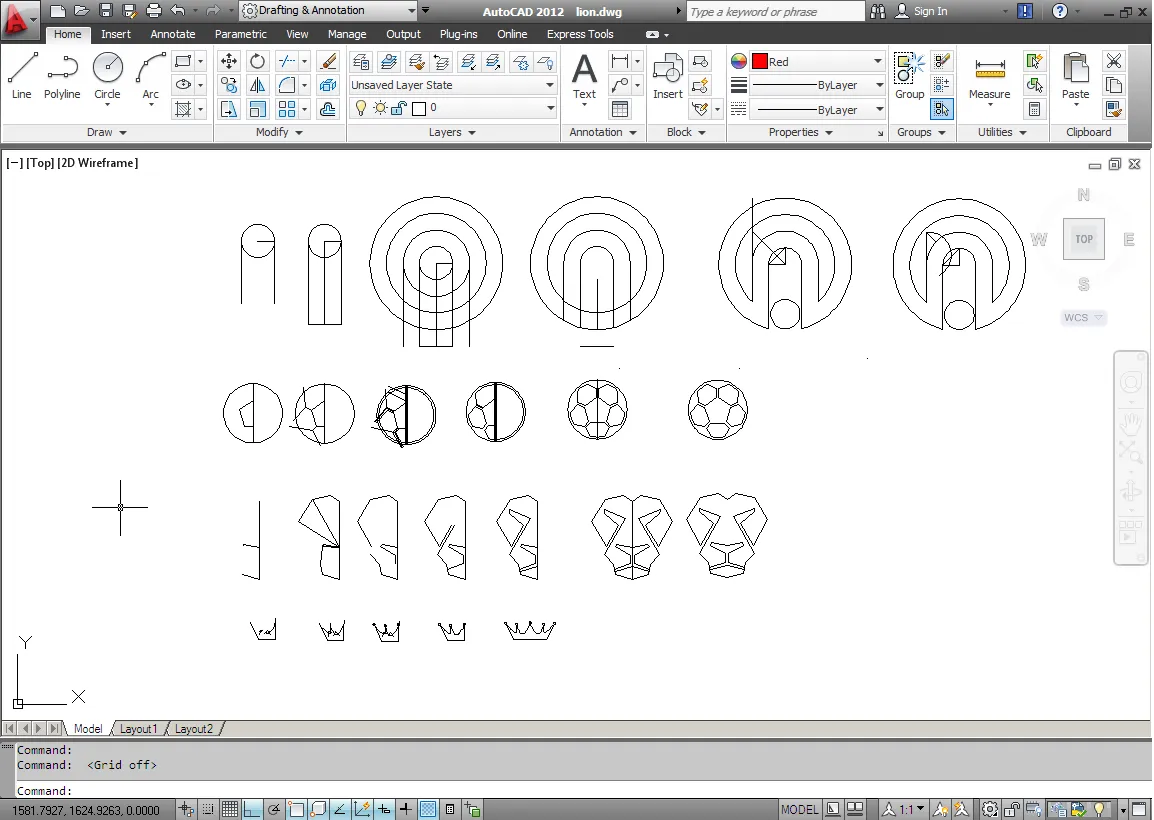Click the [2D Wireframe] visual style label
Viewport: 1154px width, 820px height.
pos(97,163)
